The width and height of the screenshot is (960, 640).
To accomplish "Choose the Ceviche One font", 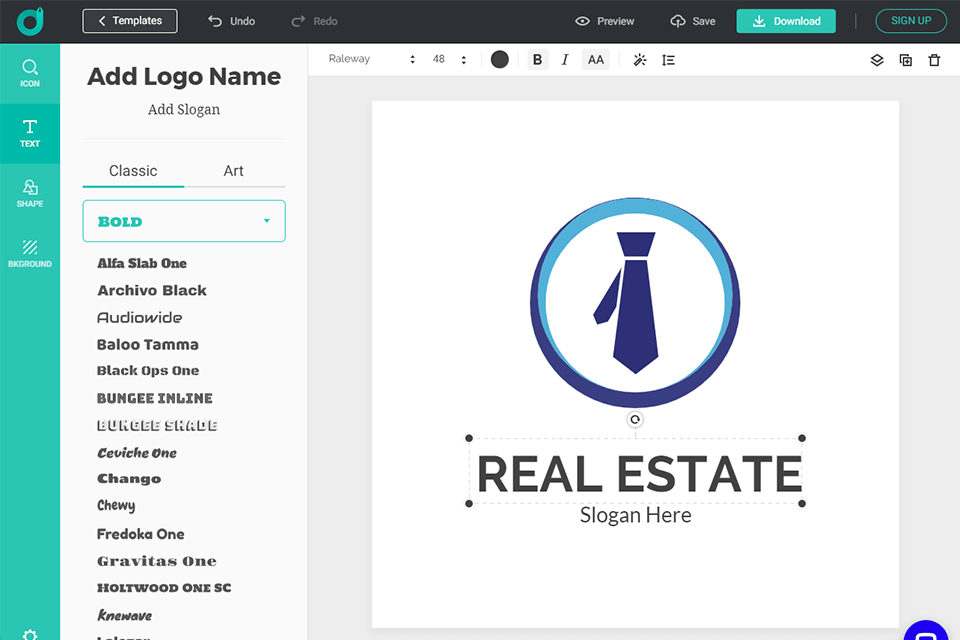I will point(137,453).
